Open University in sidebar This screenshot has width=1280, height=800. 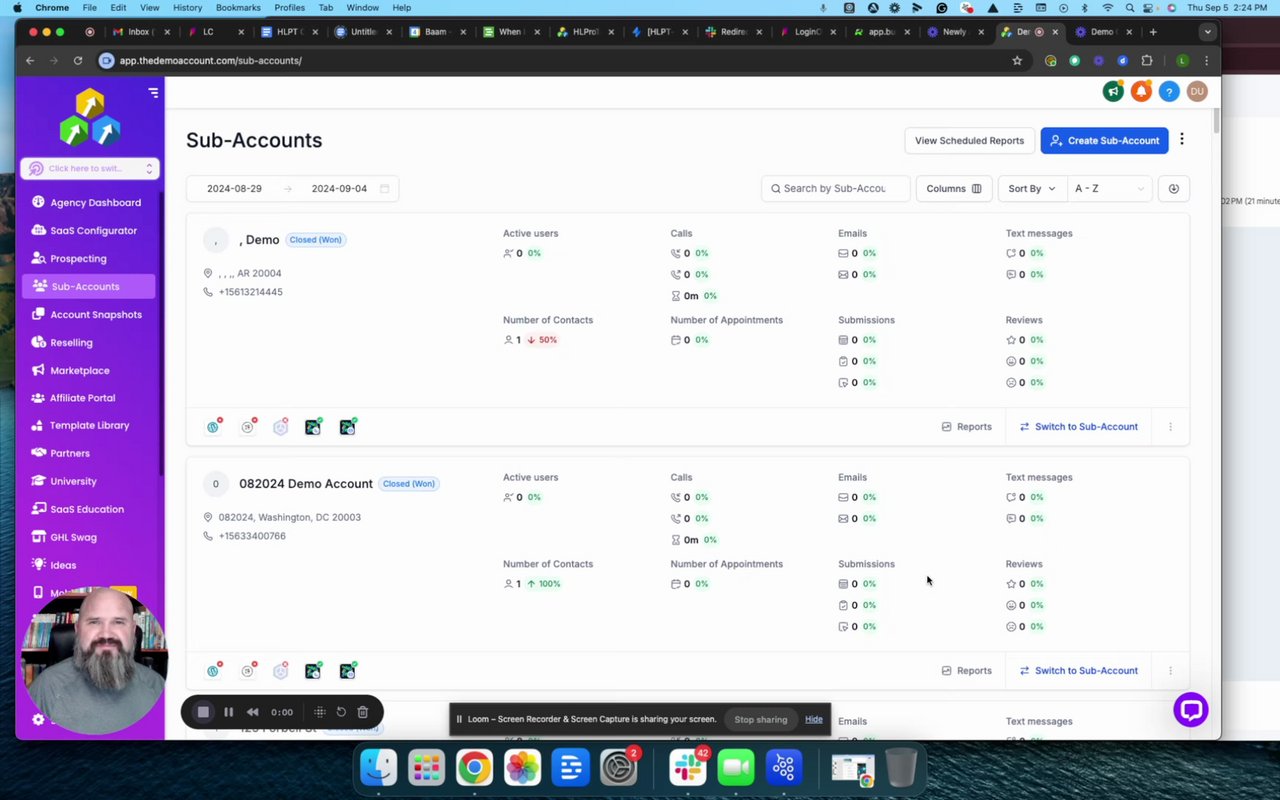coord(87,481)
